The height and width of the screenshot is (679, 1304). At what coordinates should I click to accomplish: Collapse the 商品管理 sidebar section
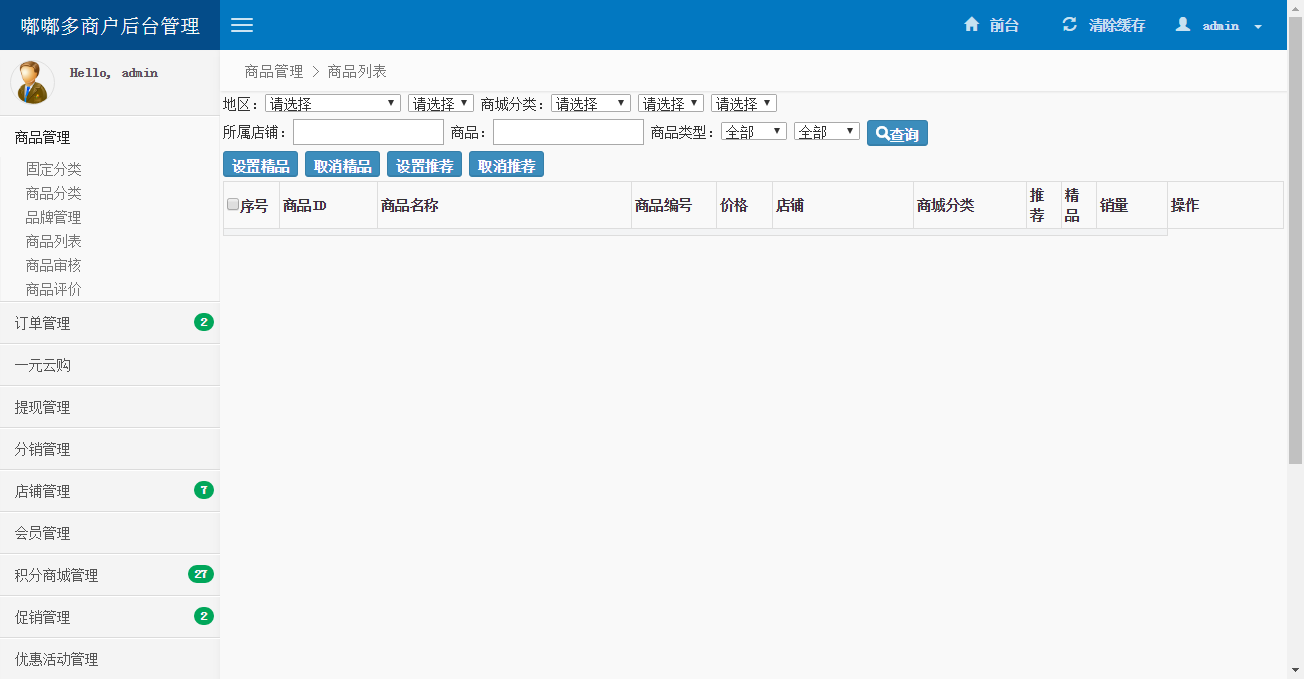click(x=110, y=137)
